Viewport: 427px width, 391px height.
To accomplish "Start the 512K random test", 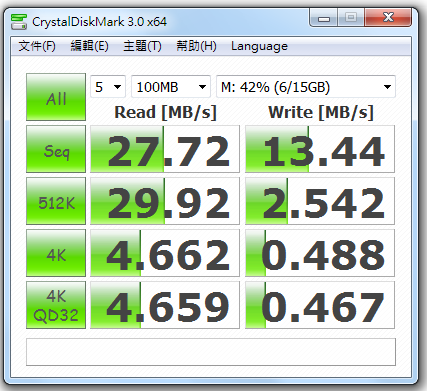I will [x=56, y=201].
